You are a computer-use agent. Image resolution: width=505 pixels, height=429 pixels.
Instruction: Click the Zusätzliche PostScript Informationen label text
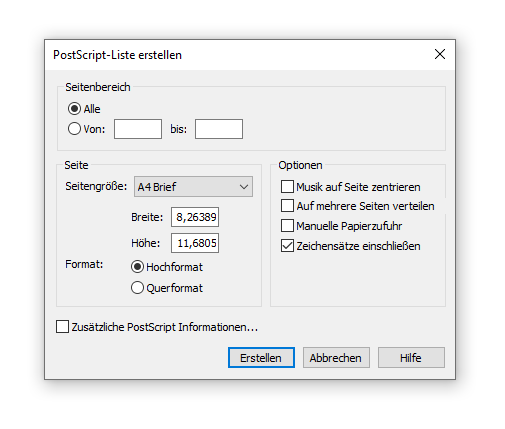pos(165,327)
